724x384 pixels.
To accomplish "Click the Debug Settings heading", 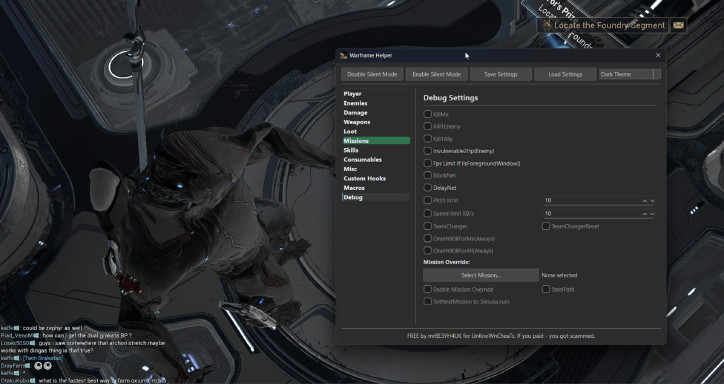I will pos(451,98).
